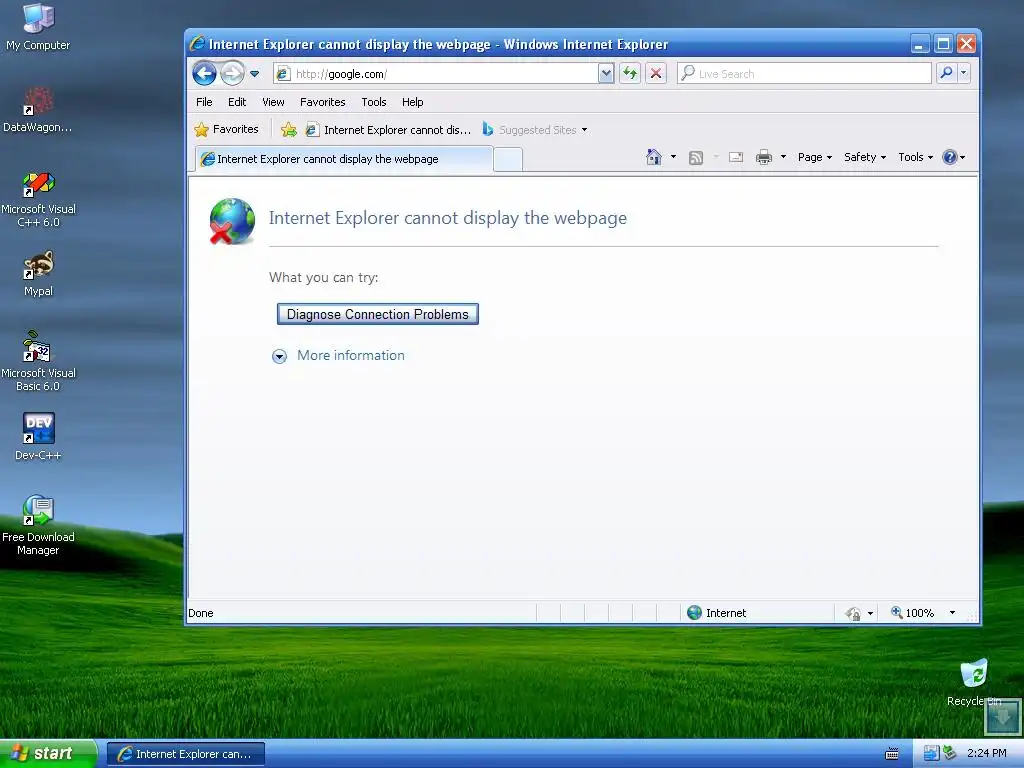The image size is (1024, 768).
Task: Click the More information link
Action: (x=351, y=355)
